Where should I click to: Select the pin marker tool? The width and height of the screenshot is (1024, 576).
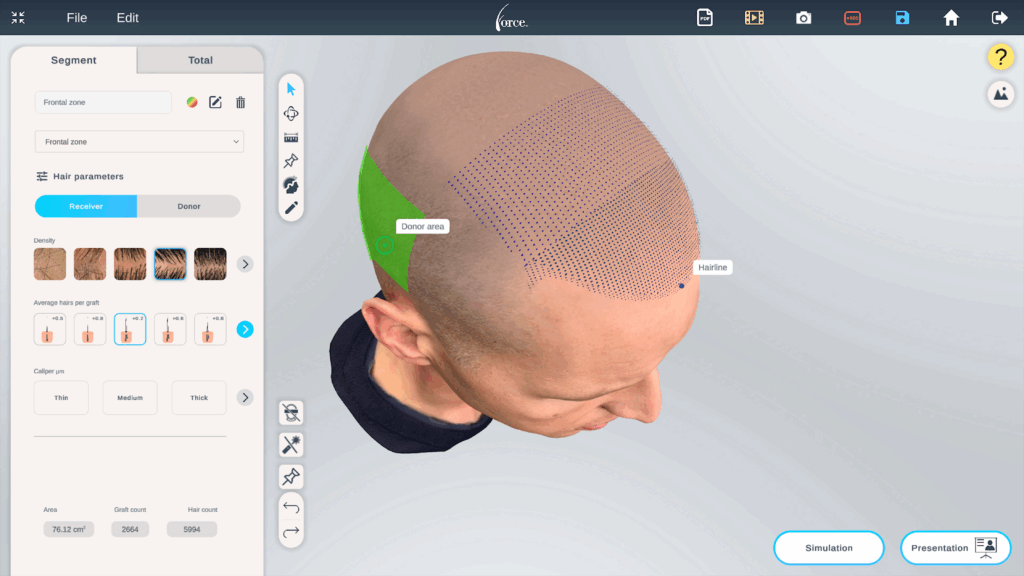click(291, 160)
